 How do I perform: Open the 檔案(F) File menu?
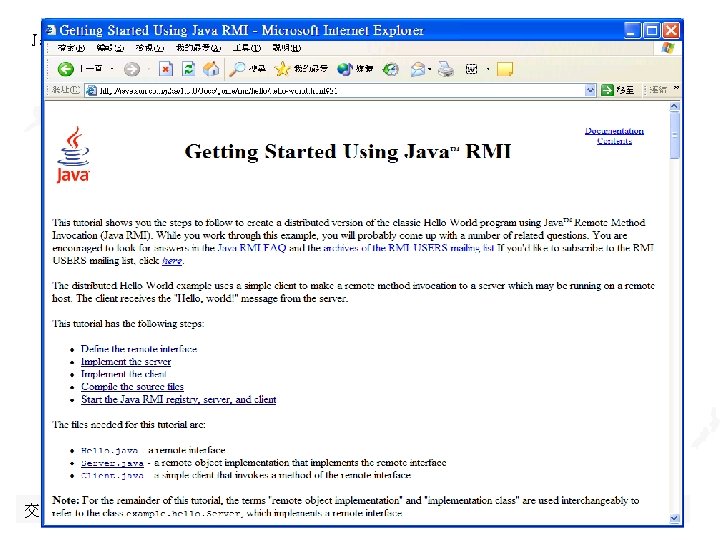71,48
